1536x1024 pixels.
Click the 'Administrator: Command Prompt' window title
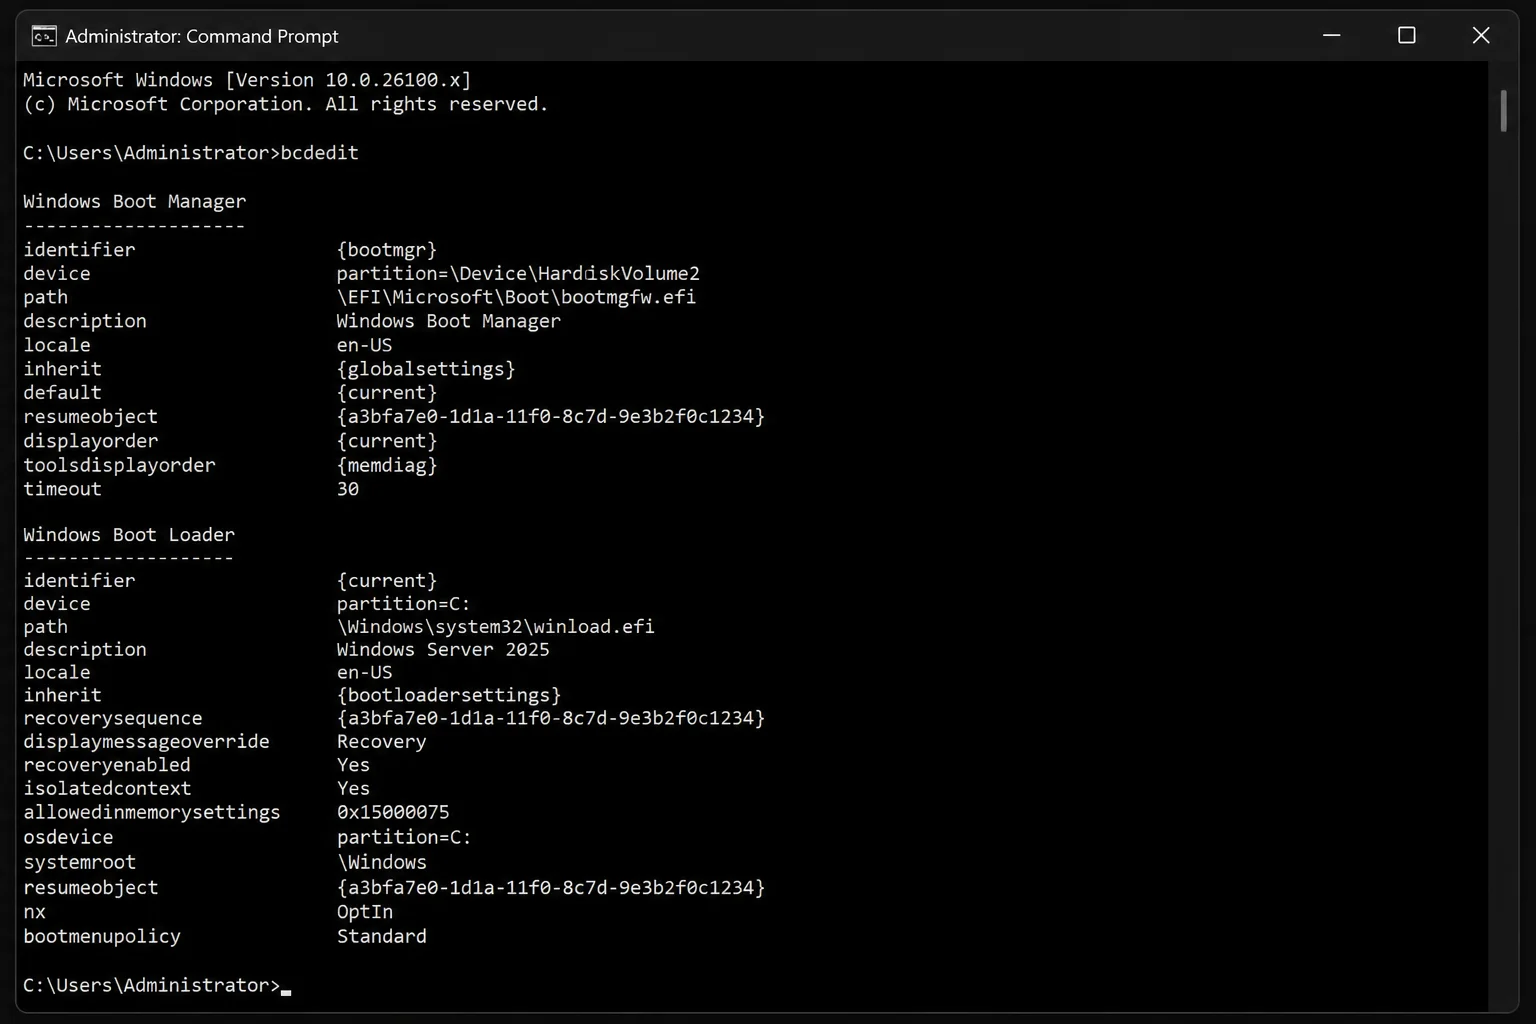202,36
